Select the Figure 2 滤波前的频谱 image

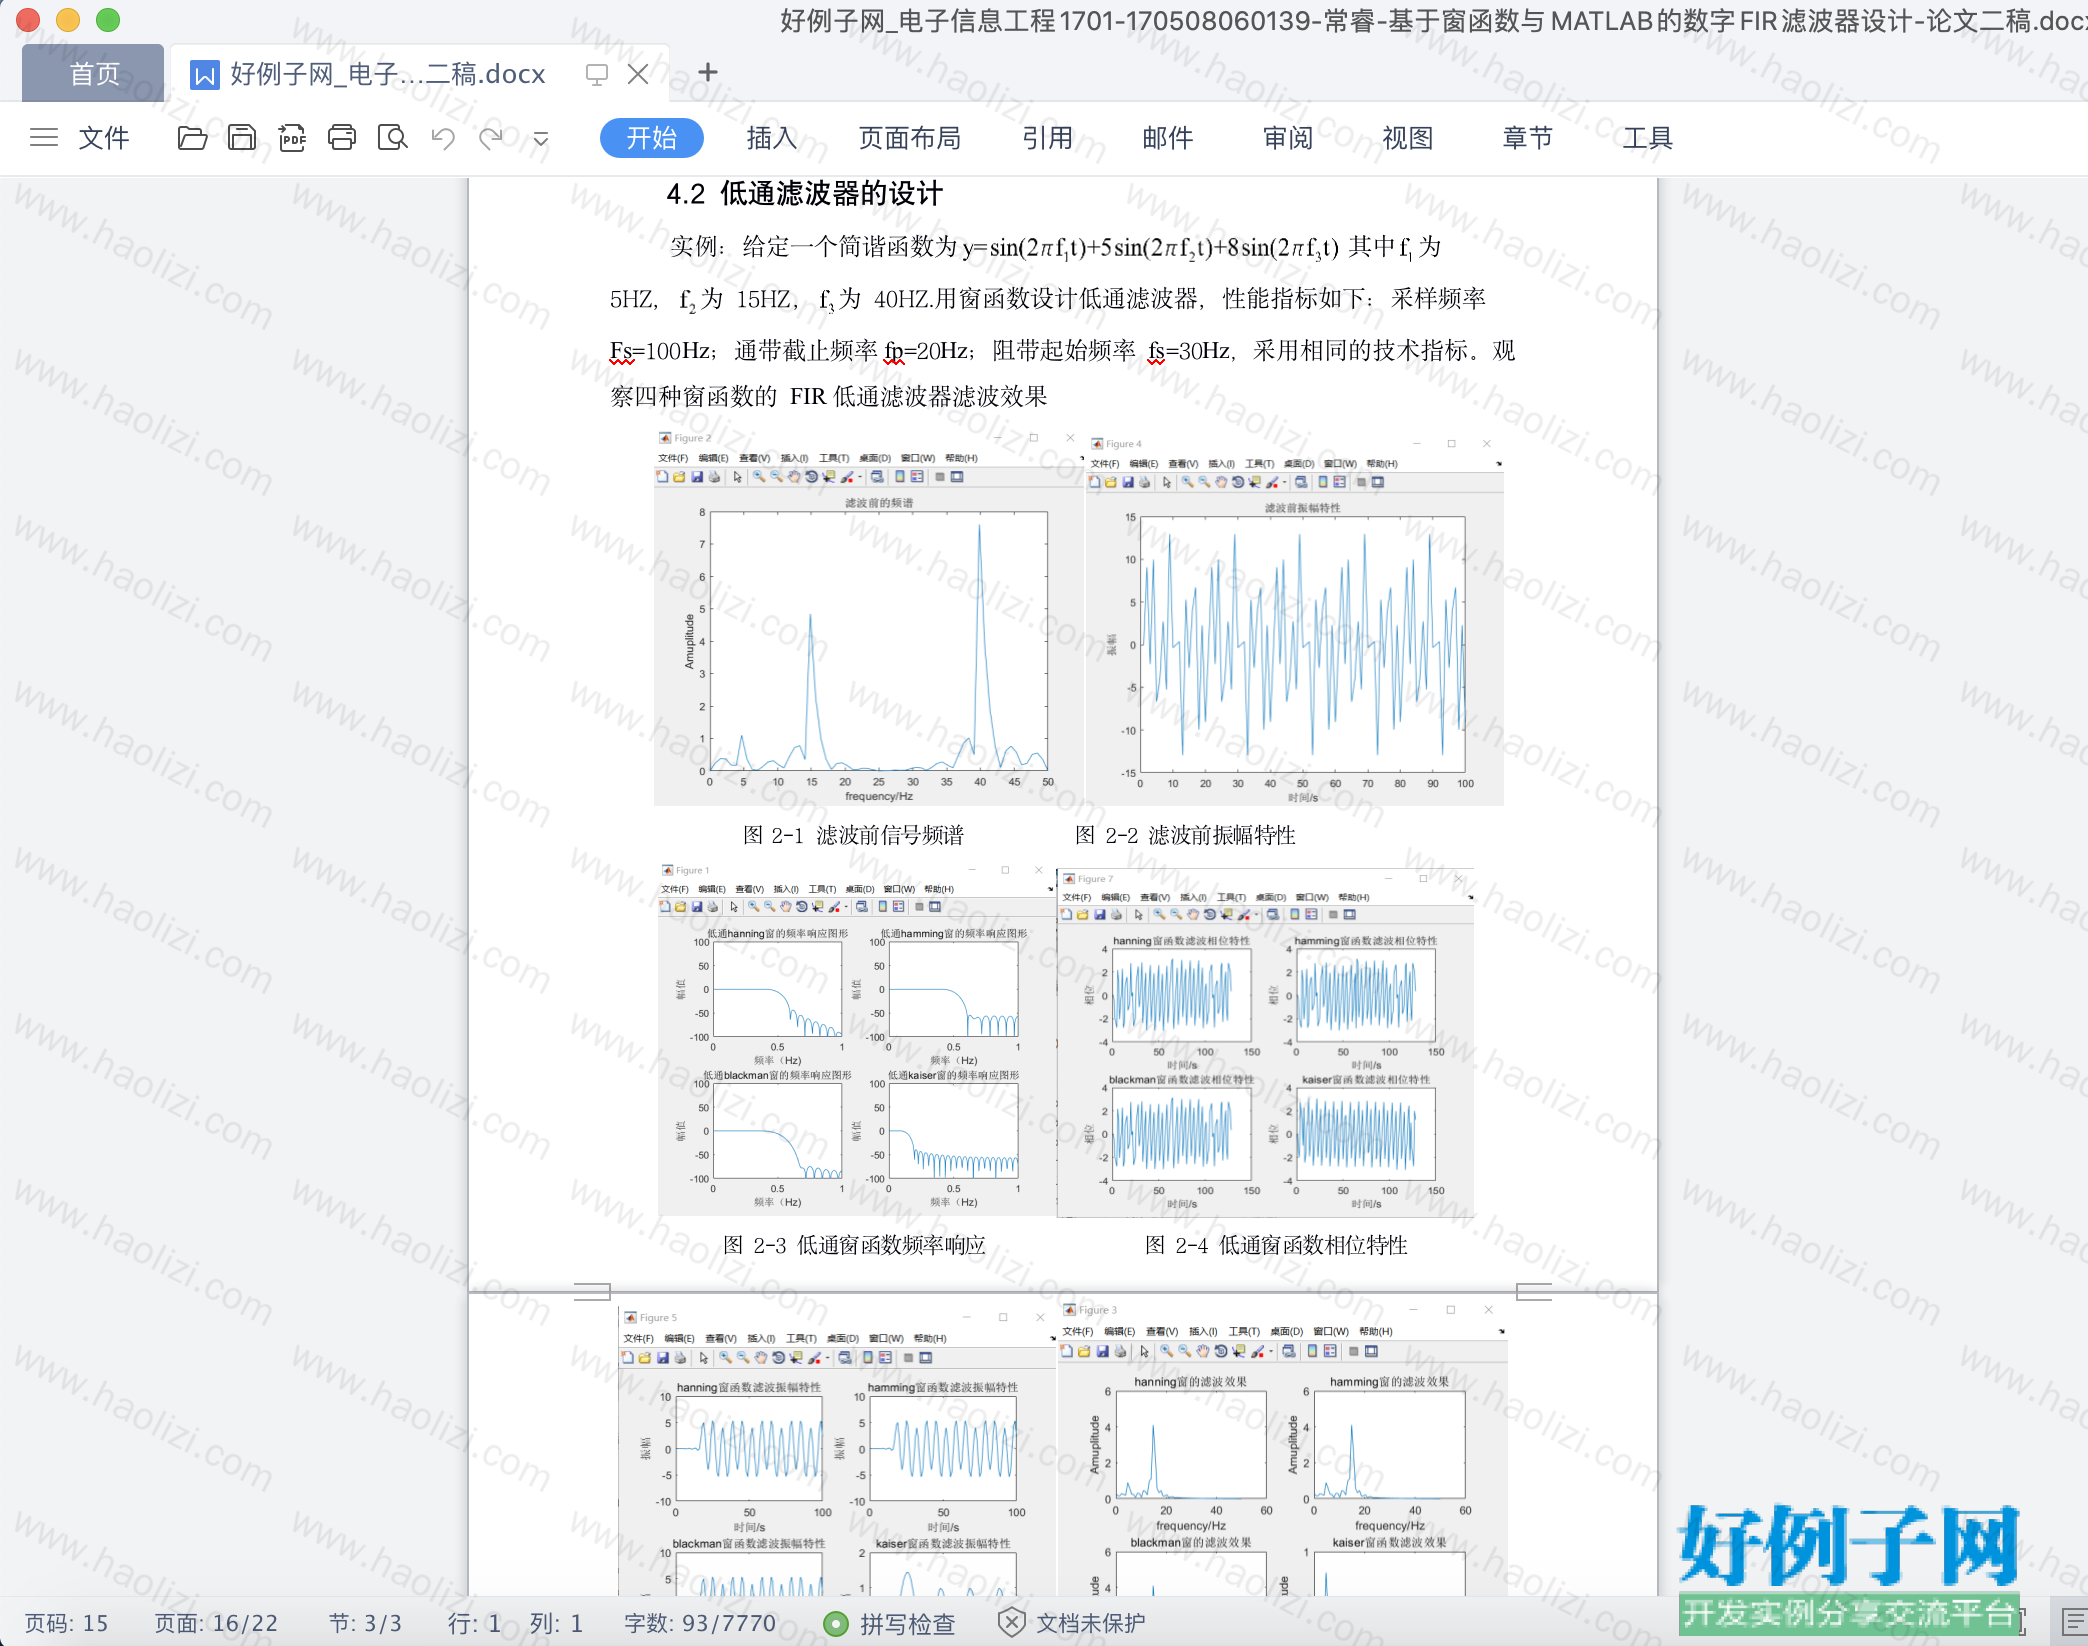point(868,618)
